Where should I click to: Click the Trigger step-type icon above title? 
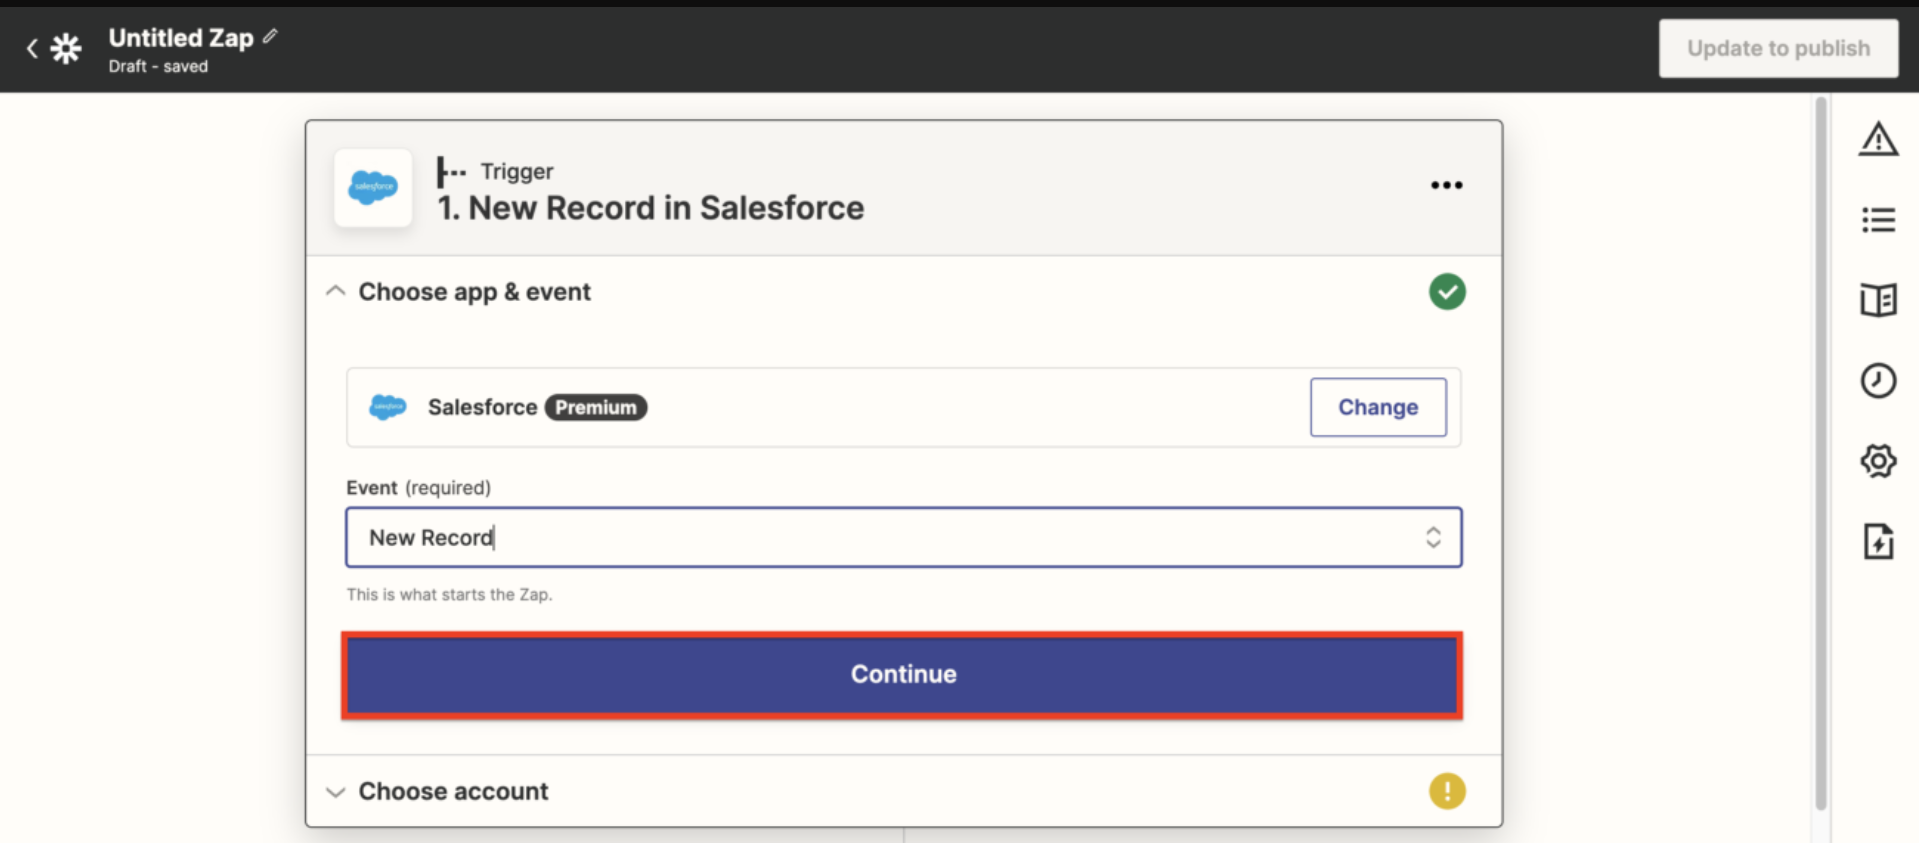(451, 172)
